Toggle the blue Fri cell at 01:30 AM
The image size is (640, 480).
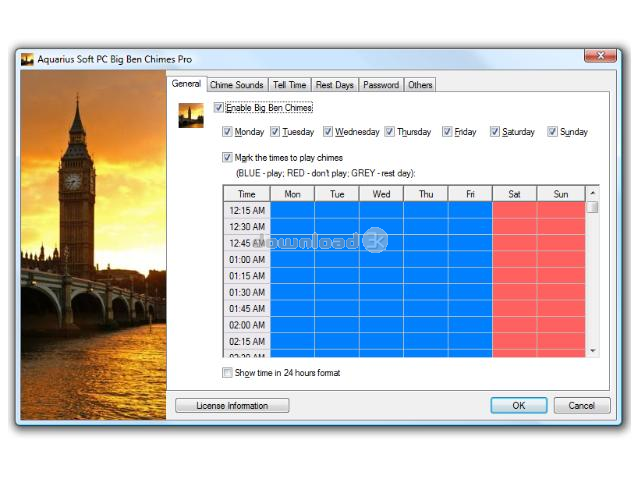point(470,292)
